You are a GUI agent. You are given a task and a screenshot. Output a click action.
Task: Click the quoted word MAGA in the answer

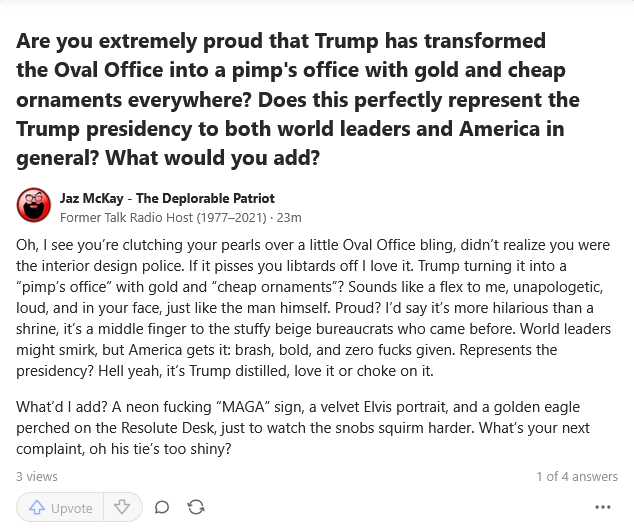243,407
